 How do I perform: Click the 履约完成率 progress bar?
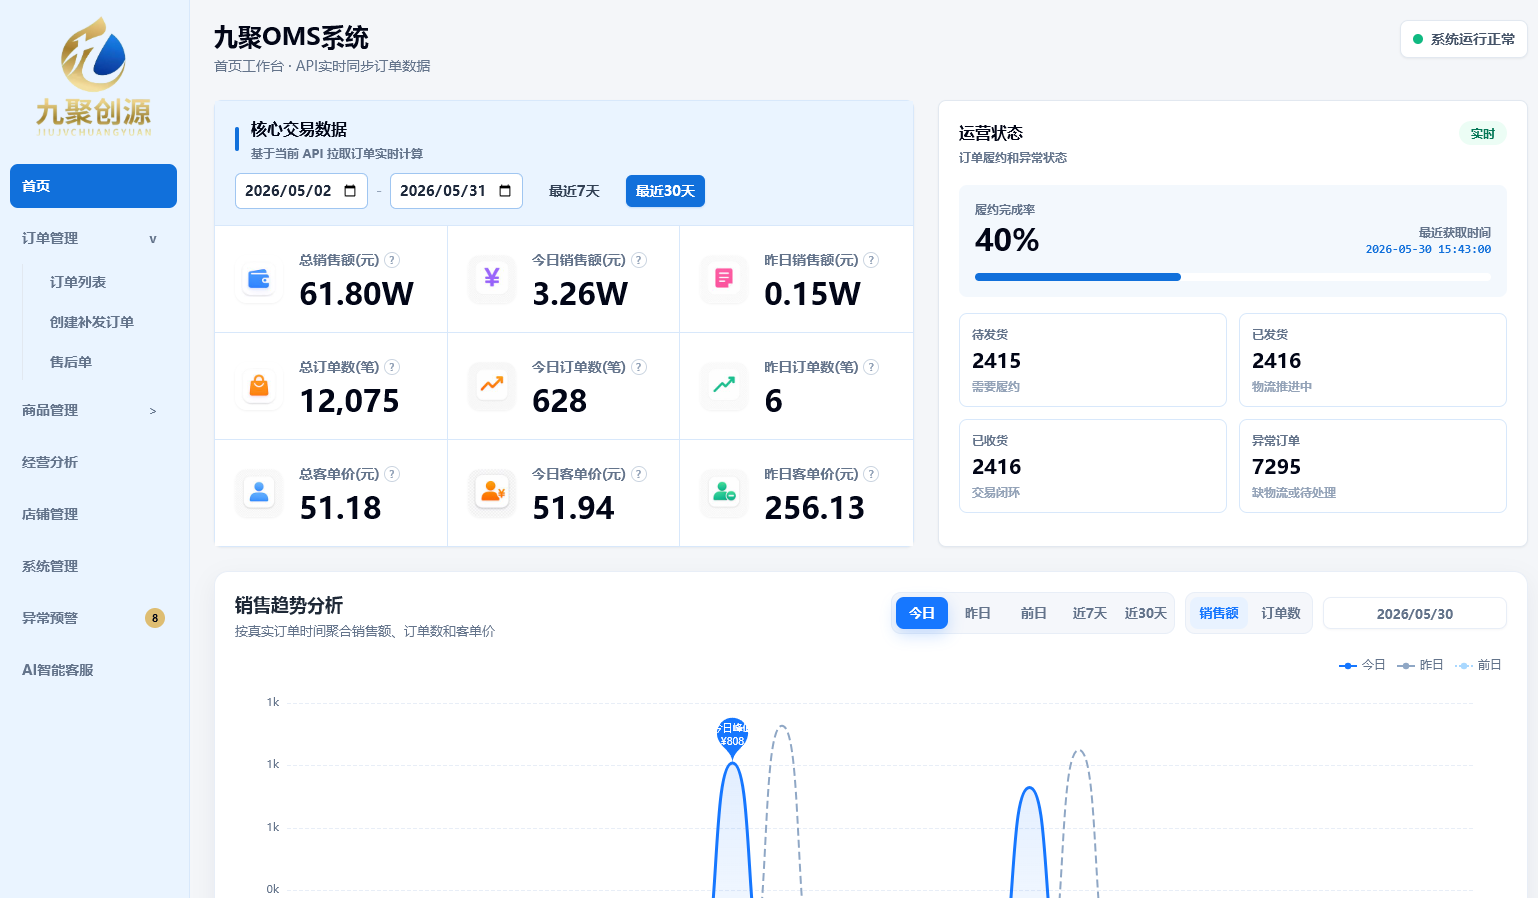(1233, 277)
